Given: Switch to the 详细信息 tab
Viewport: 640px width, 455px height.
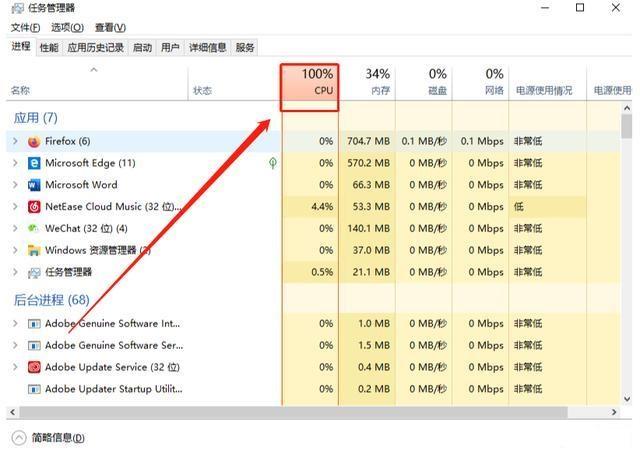Looking at the screenshot, I should coord(207,48).
